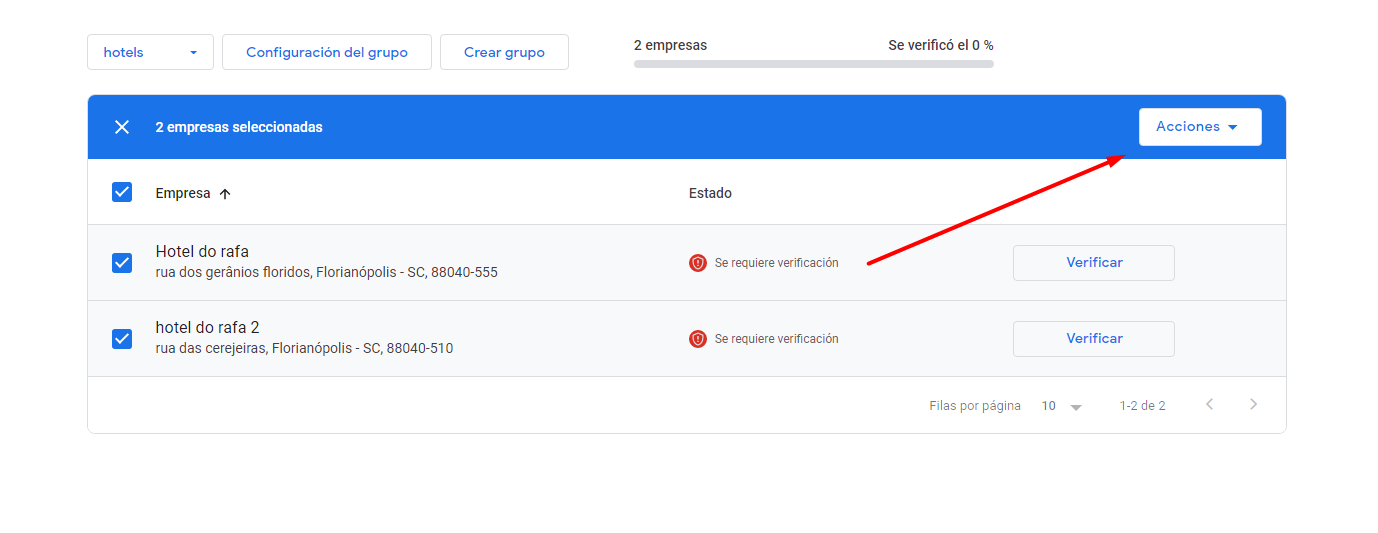Click the verification progress bar
This screenshot has height=533, width=1378.
point(814,64)
